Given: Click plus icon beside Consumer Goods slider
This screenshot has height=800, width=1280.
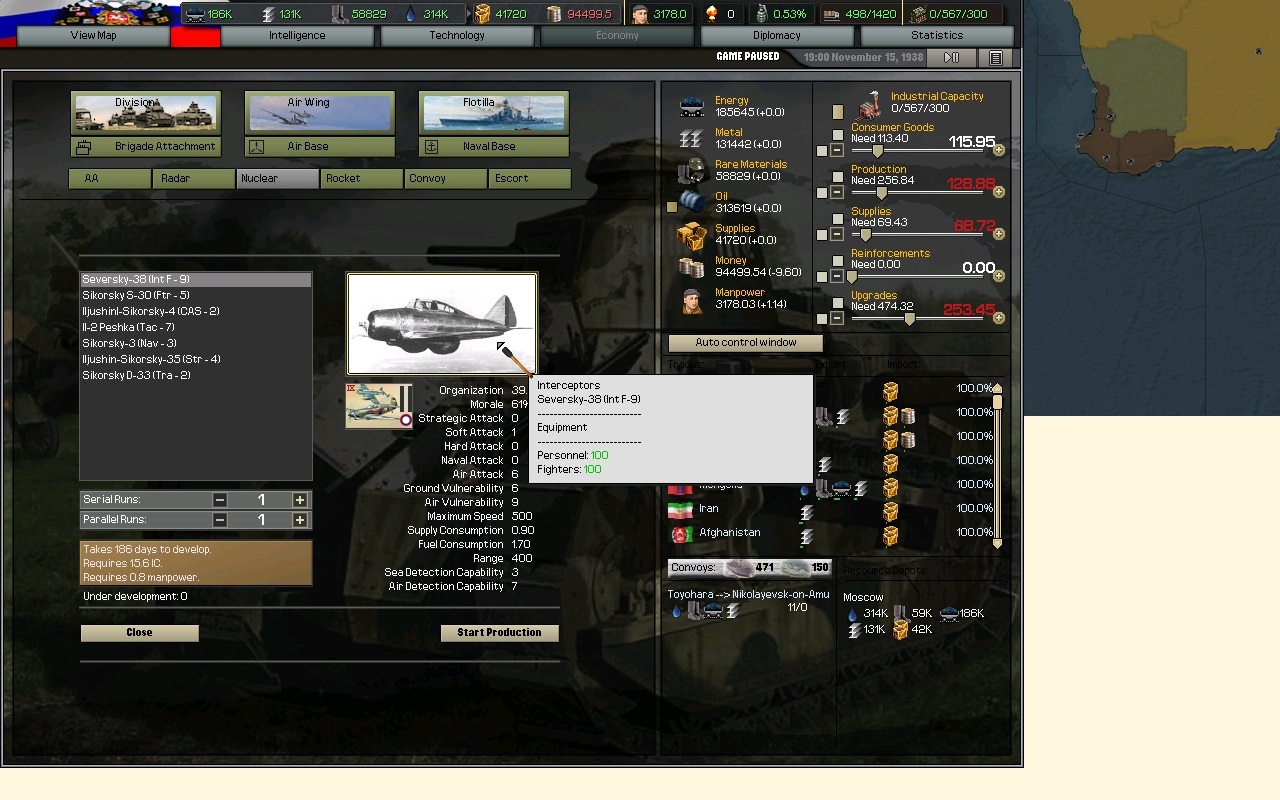Looking at the screenshot, I should click(998, 150).
